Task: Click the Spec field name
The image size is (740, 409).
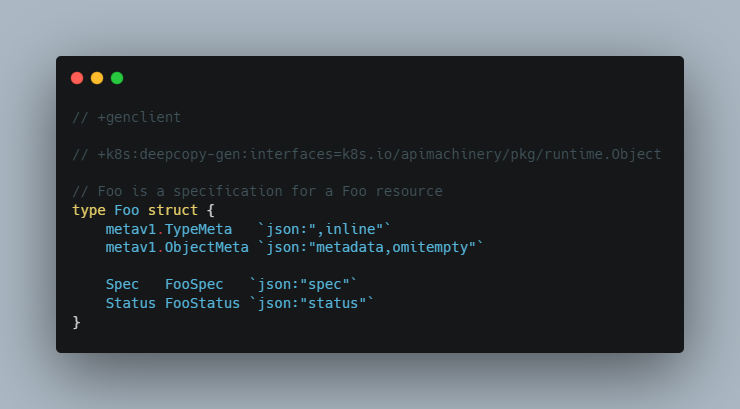Action: tap(122, 284)
